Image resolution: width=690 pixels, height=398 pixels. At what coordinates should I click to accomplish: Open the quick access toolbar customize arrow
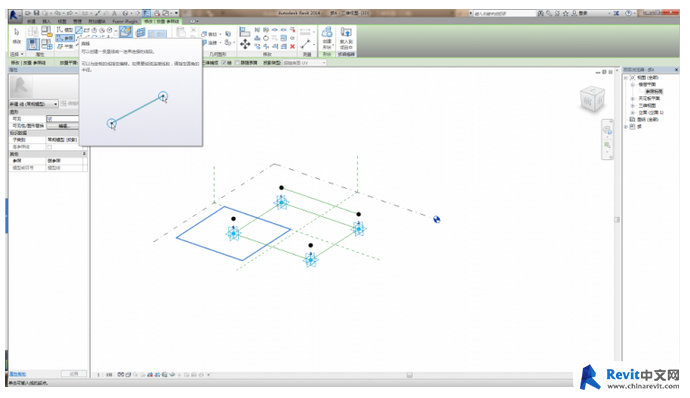[176, 13]
